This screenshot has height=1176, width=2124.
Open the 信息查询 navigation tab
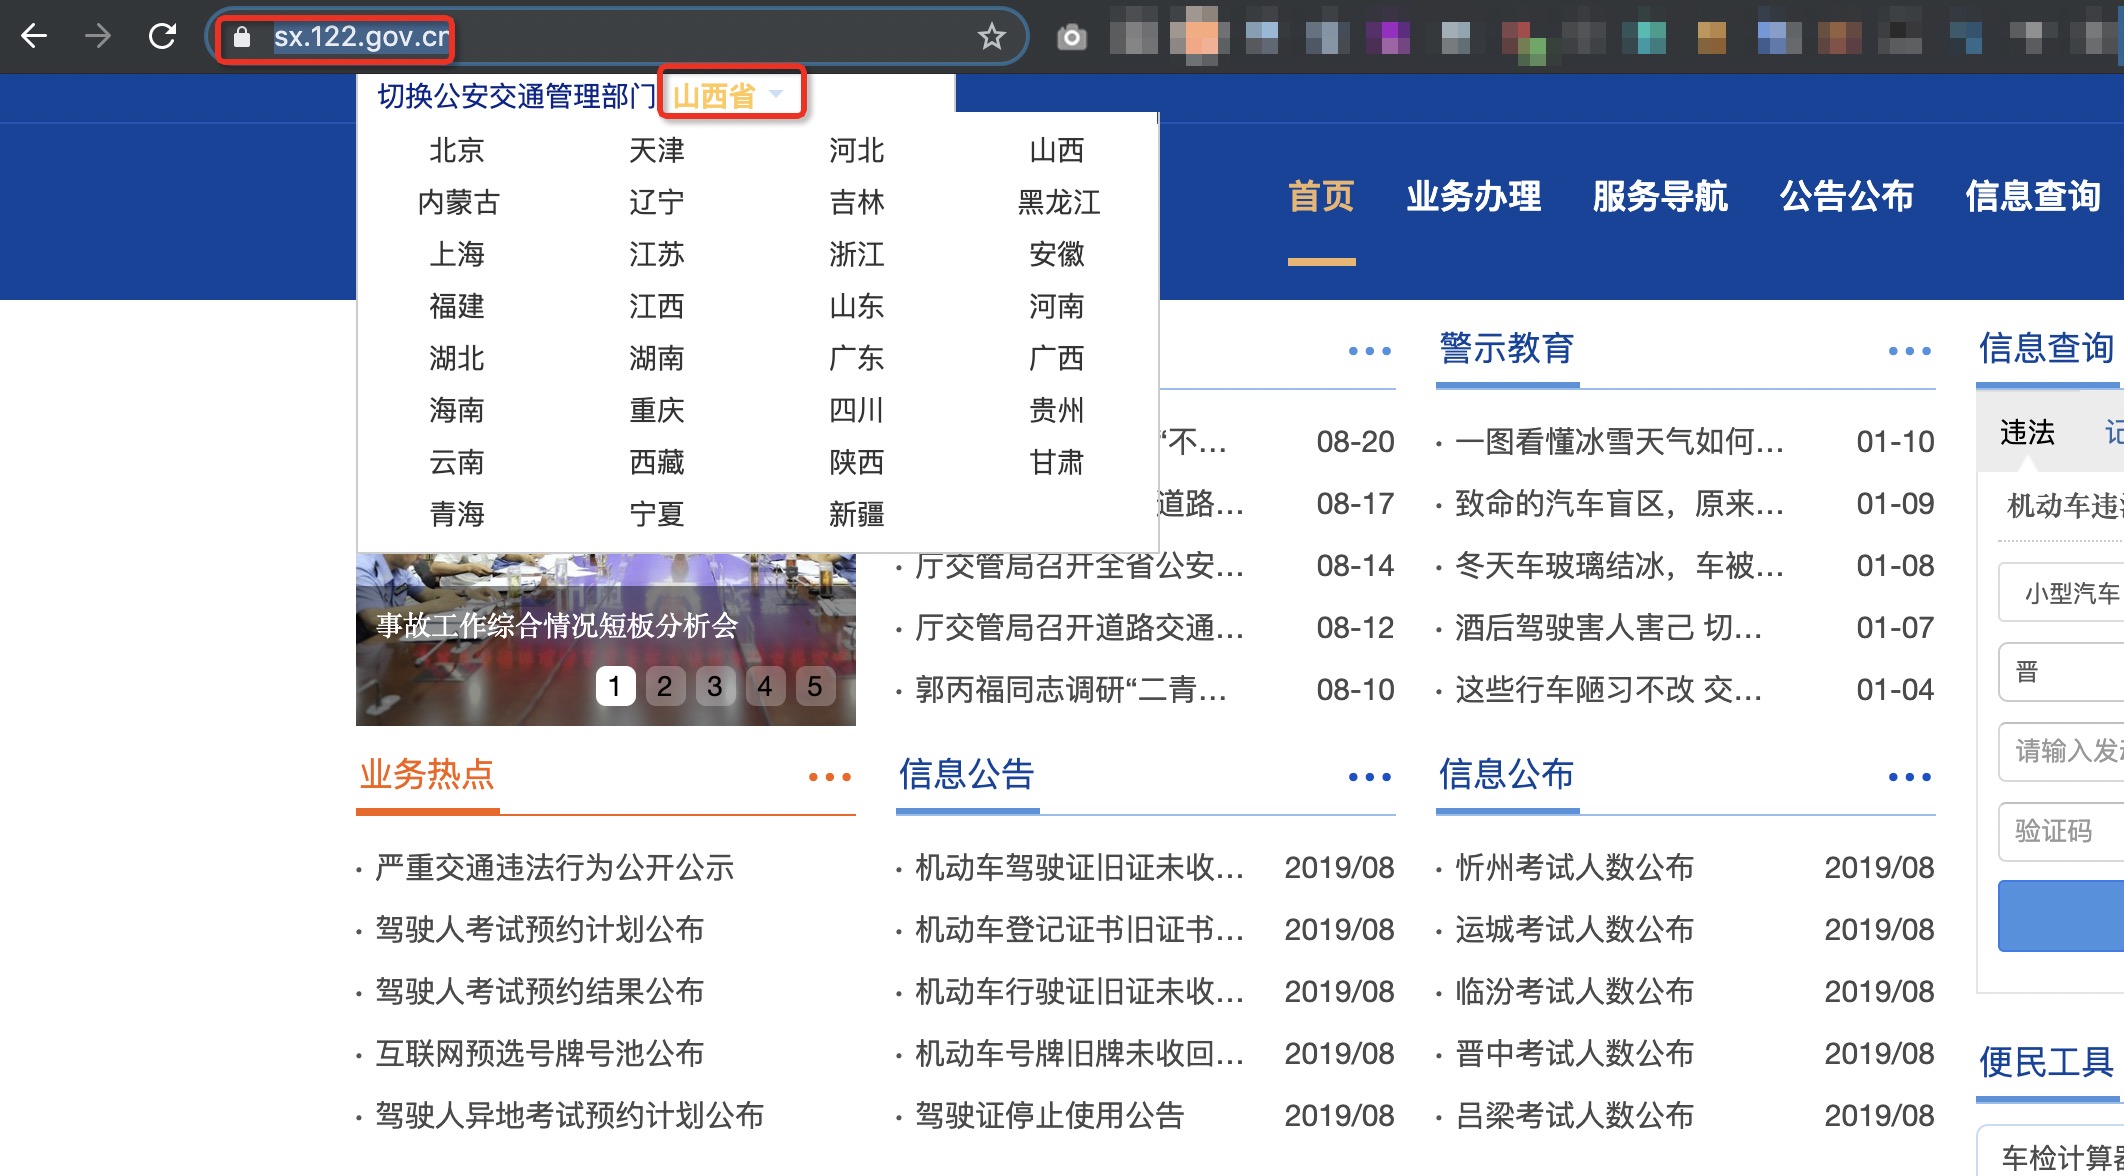point(2033,196)
